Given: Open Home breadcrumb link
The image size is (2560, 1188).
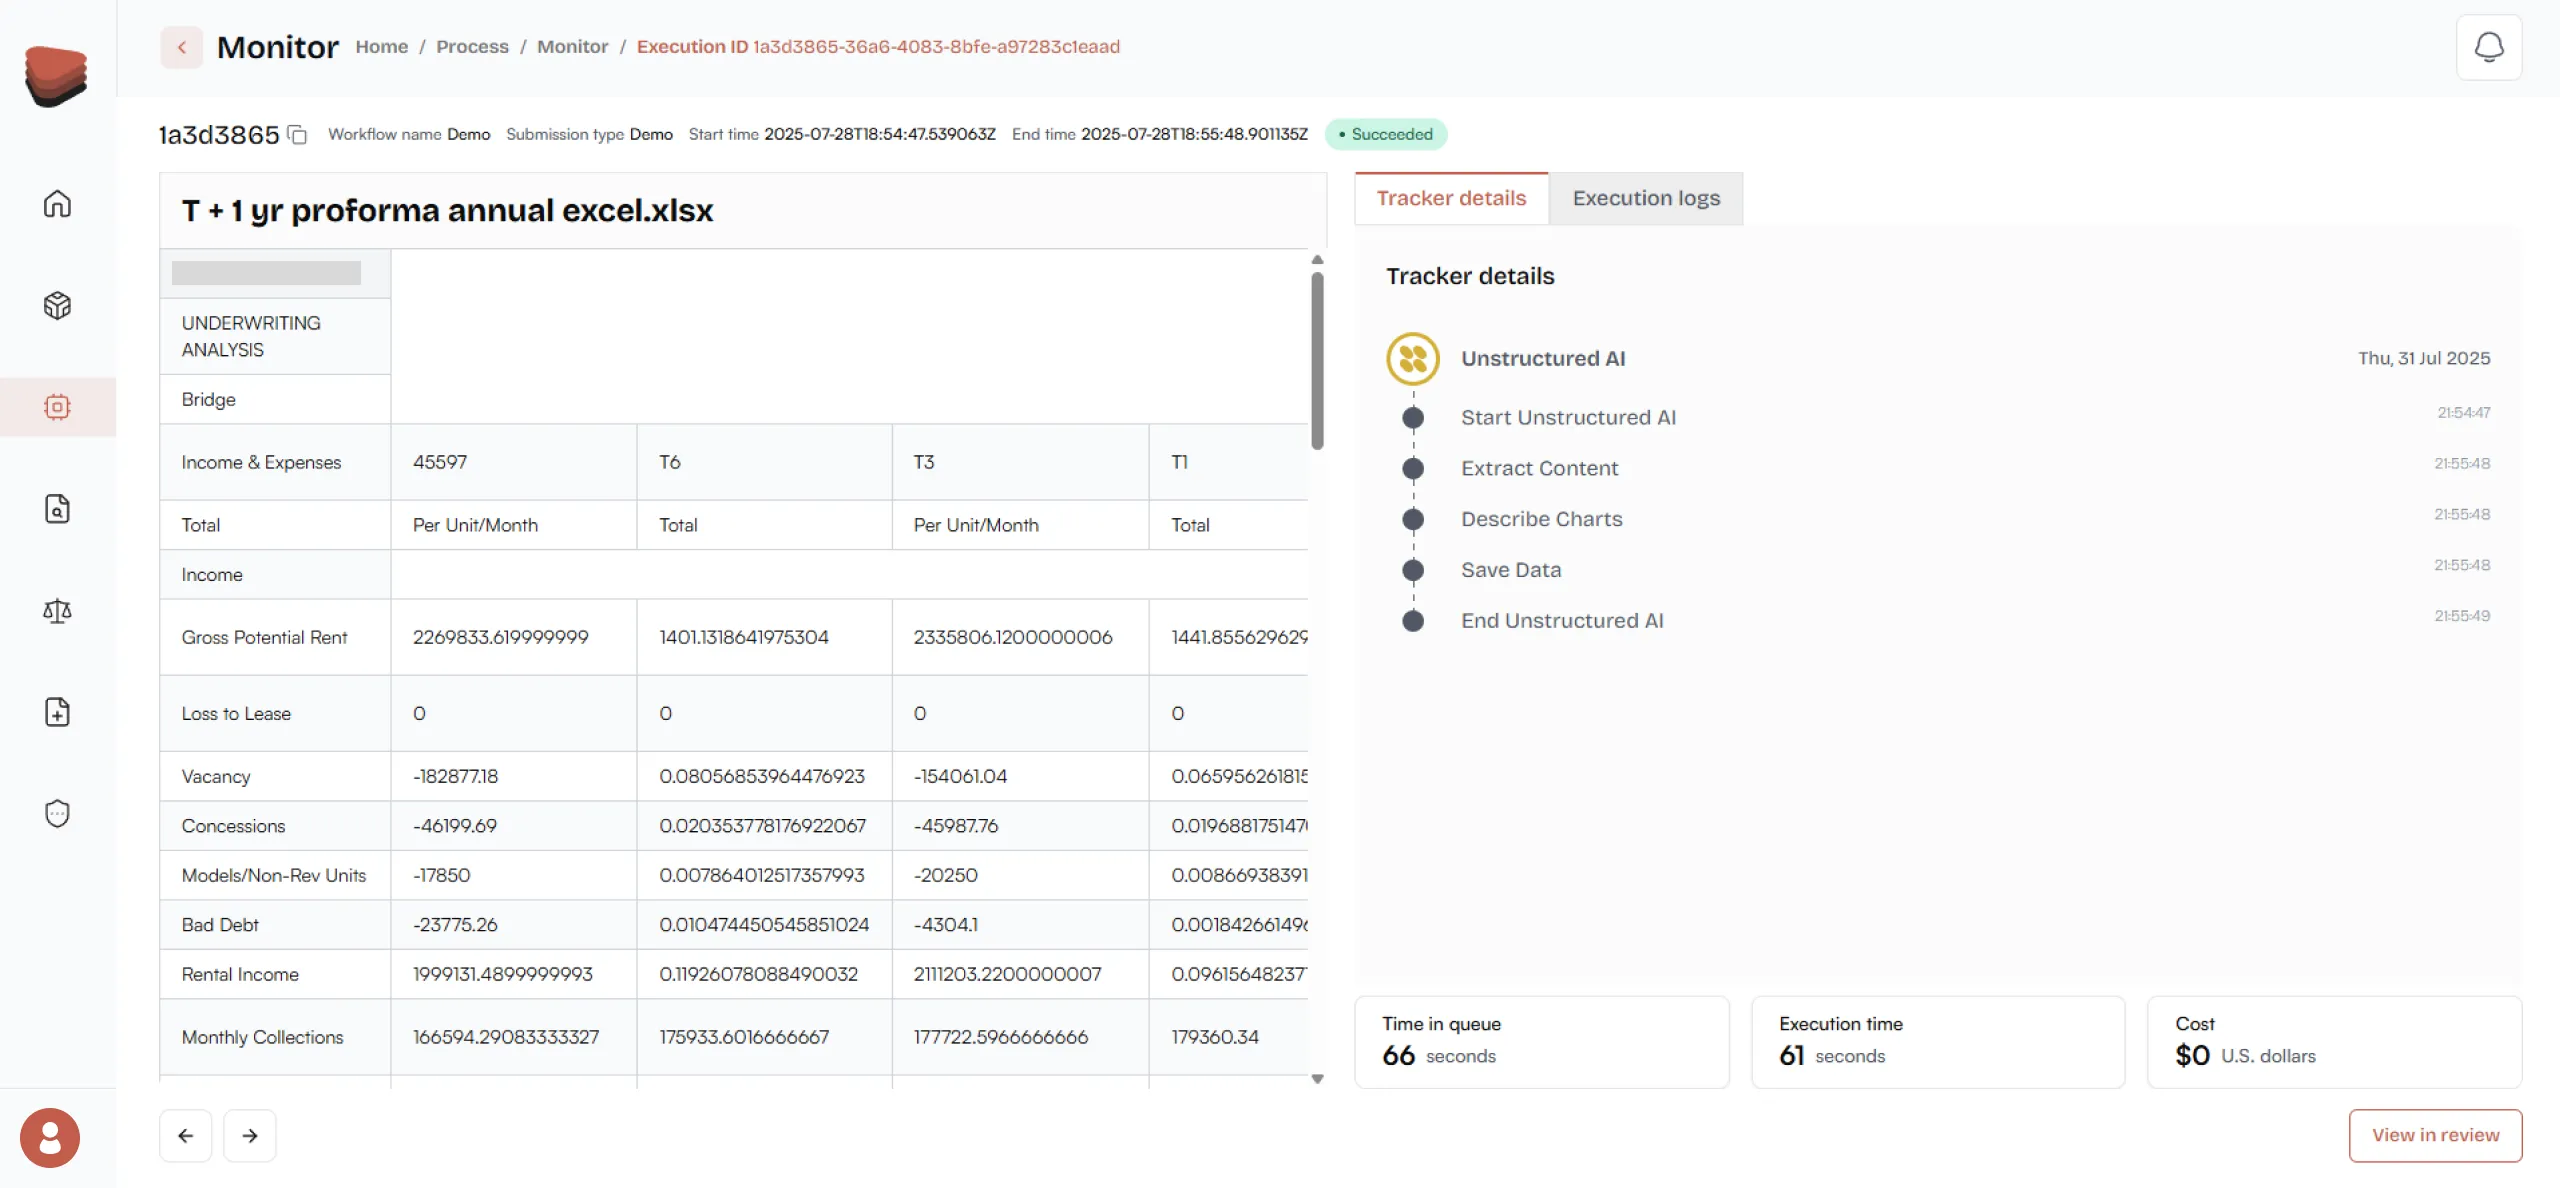Looking at the screenshot, I should pos(382,47).
